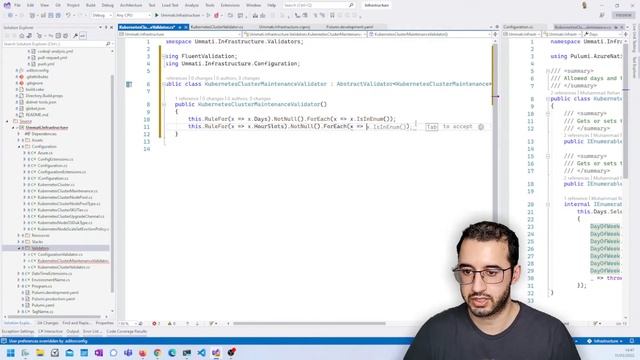This screenshot has width=640, height=360.
Task: Click the 1 reference CodeLens above constructor
Action: pos(187,98)
